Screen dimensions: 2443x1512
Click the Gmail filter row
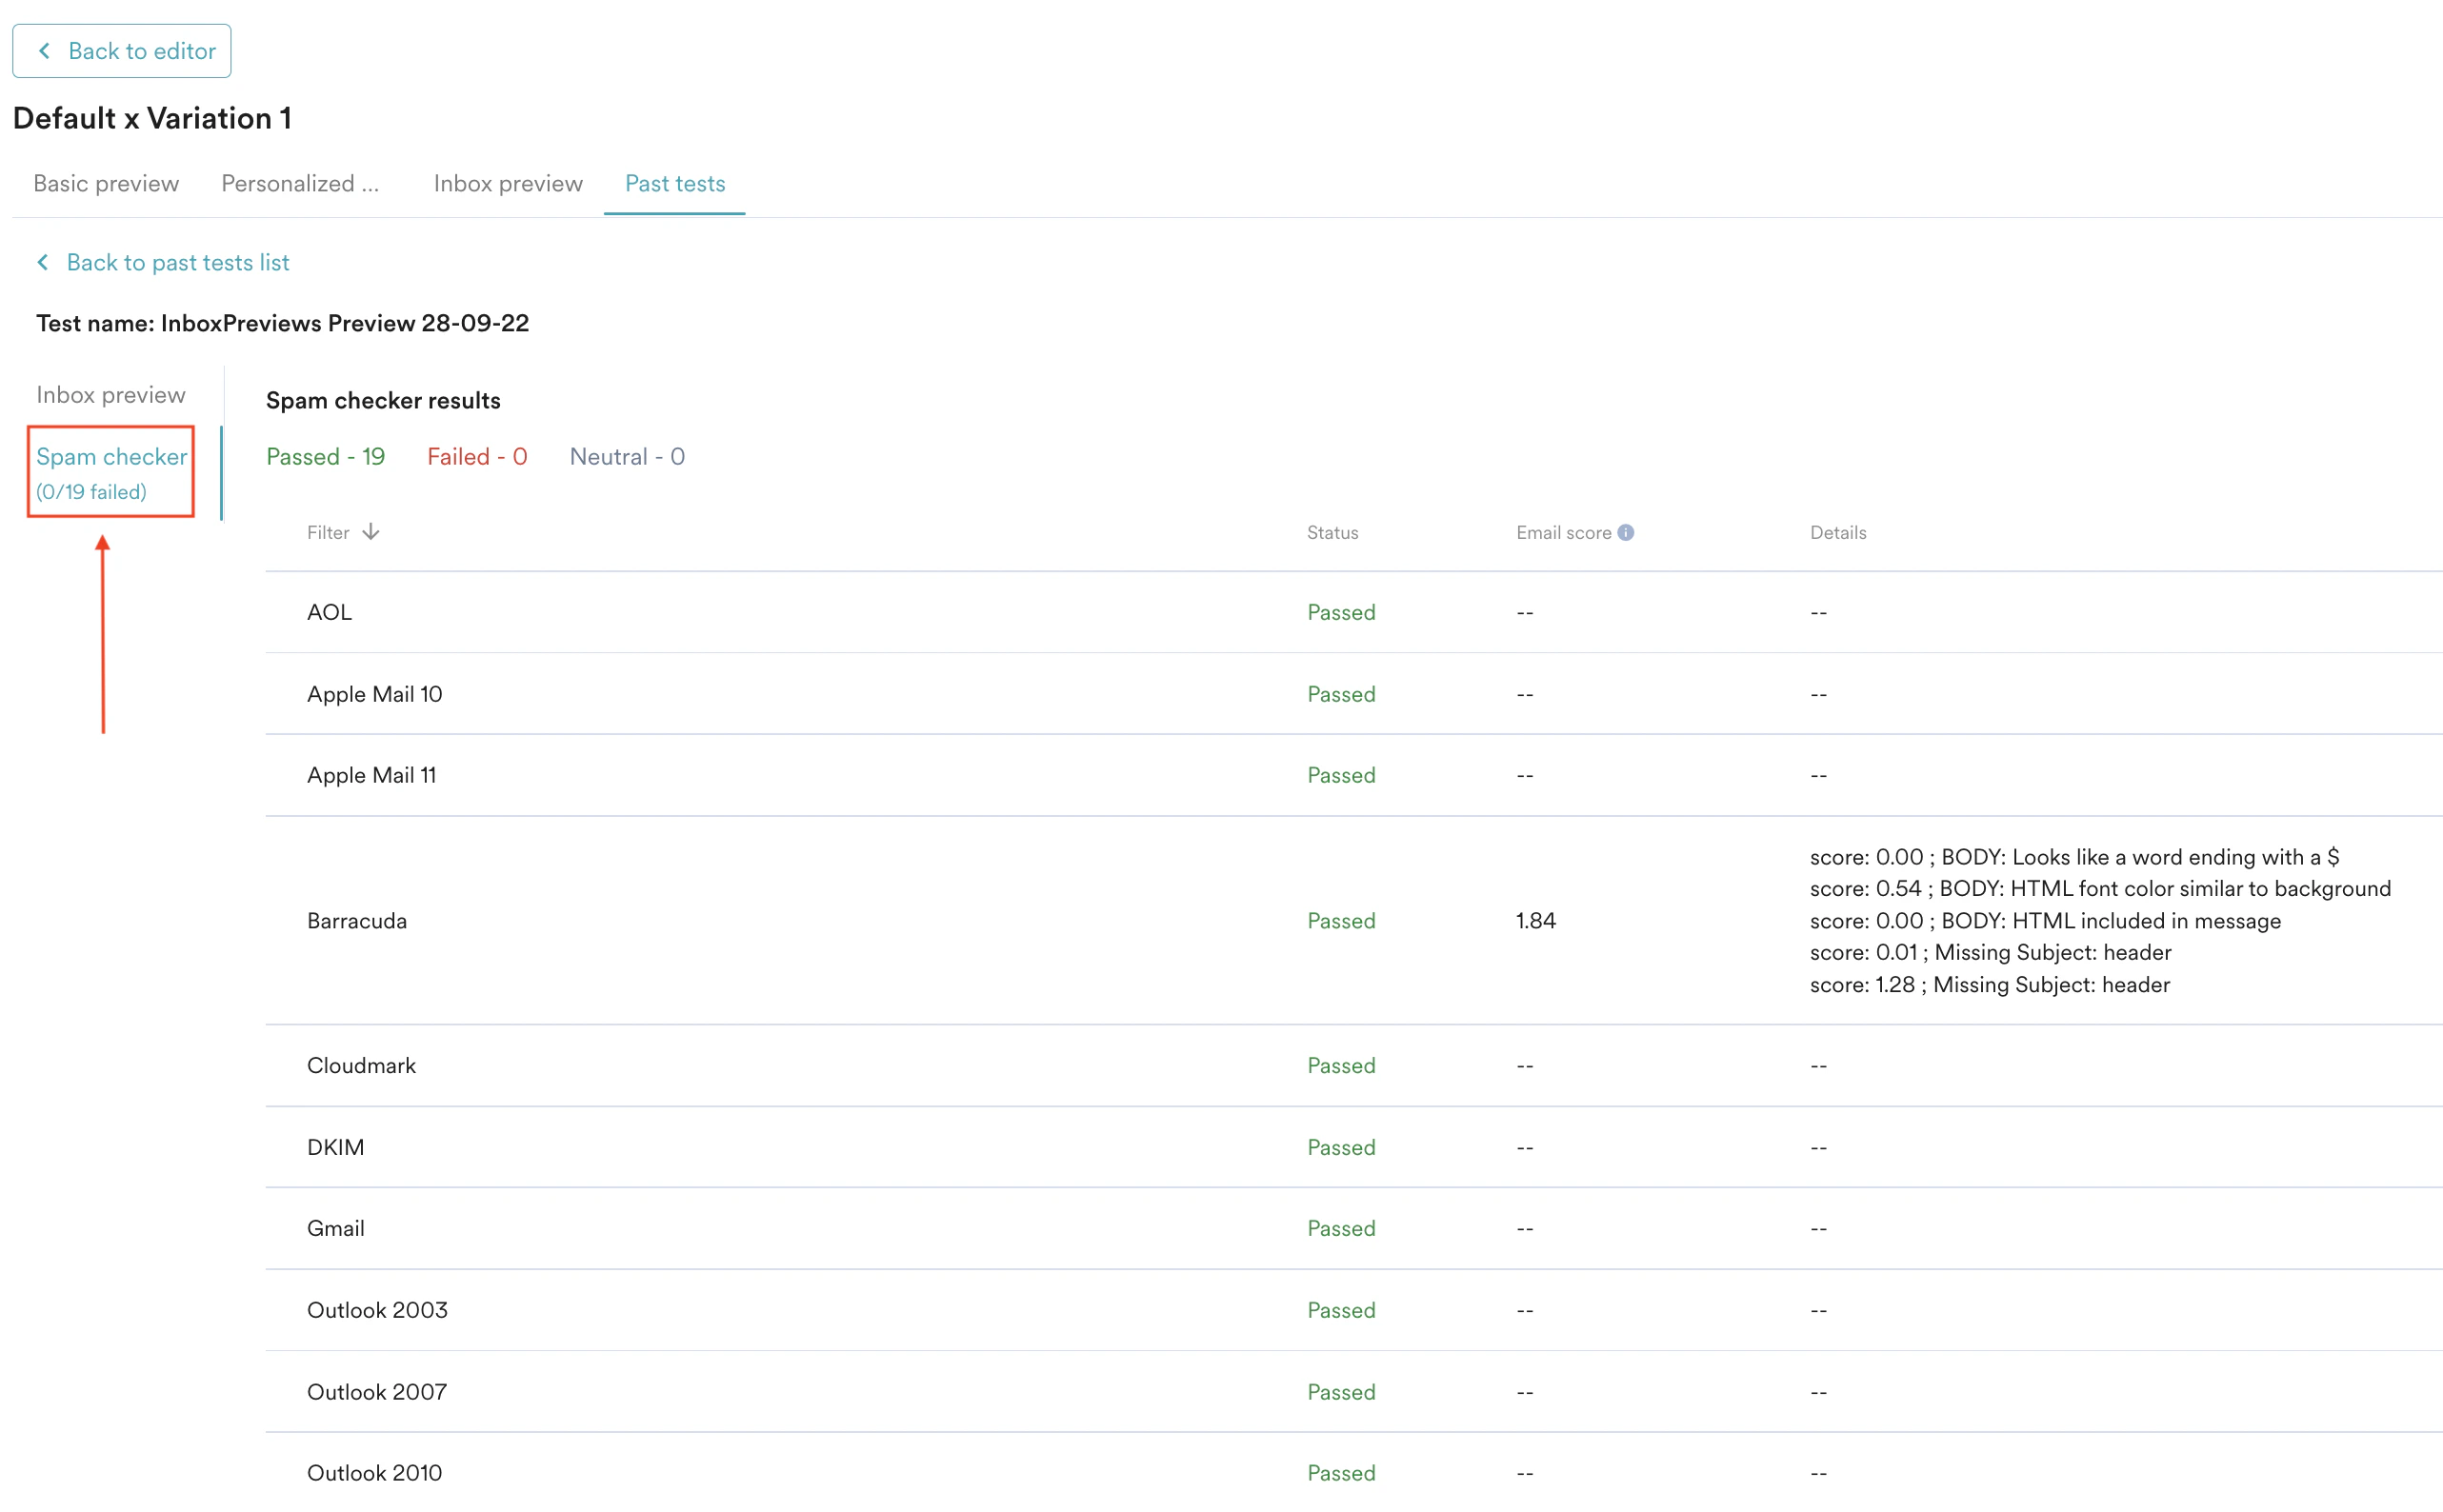(335, 1227)
